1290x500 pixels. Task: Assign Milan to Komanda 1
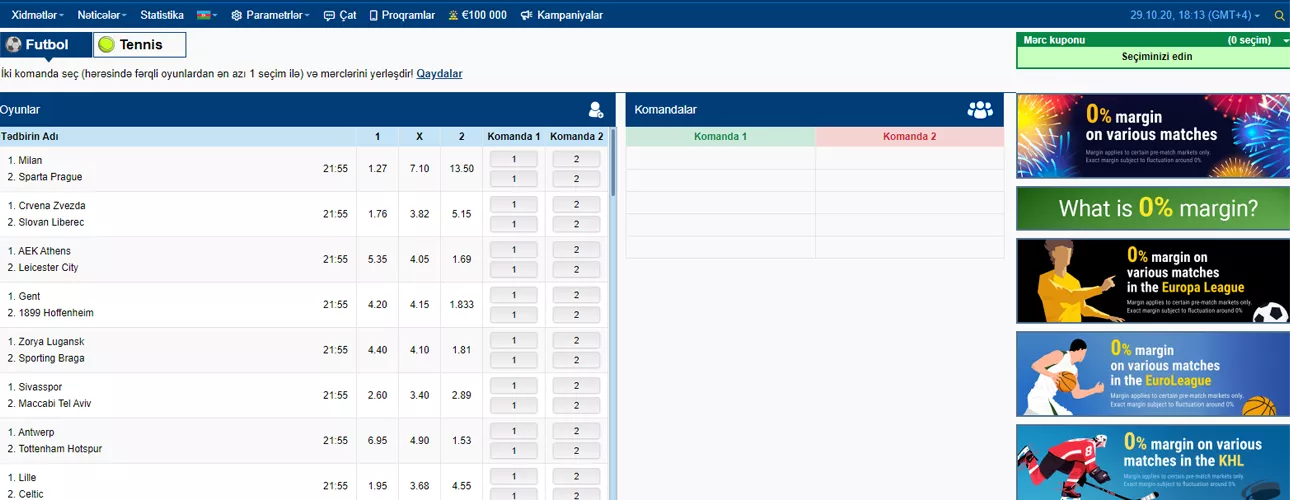pos(514,159)
